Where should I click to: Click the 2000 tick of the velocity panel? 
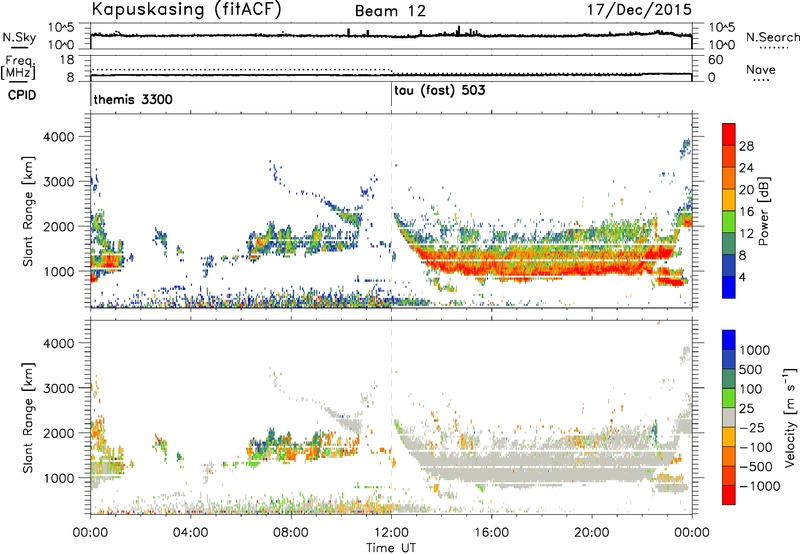click(58, 433)
